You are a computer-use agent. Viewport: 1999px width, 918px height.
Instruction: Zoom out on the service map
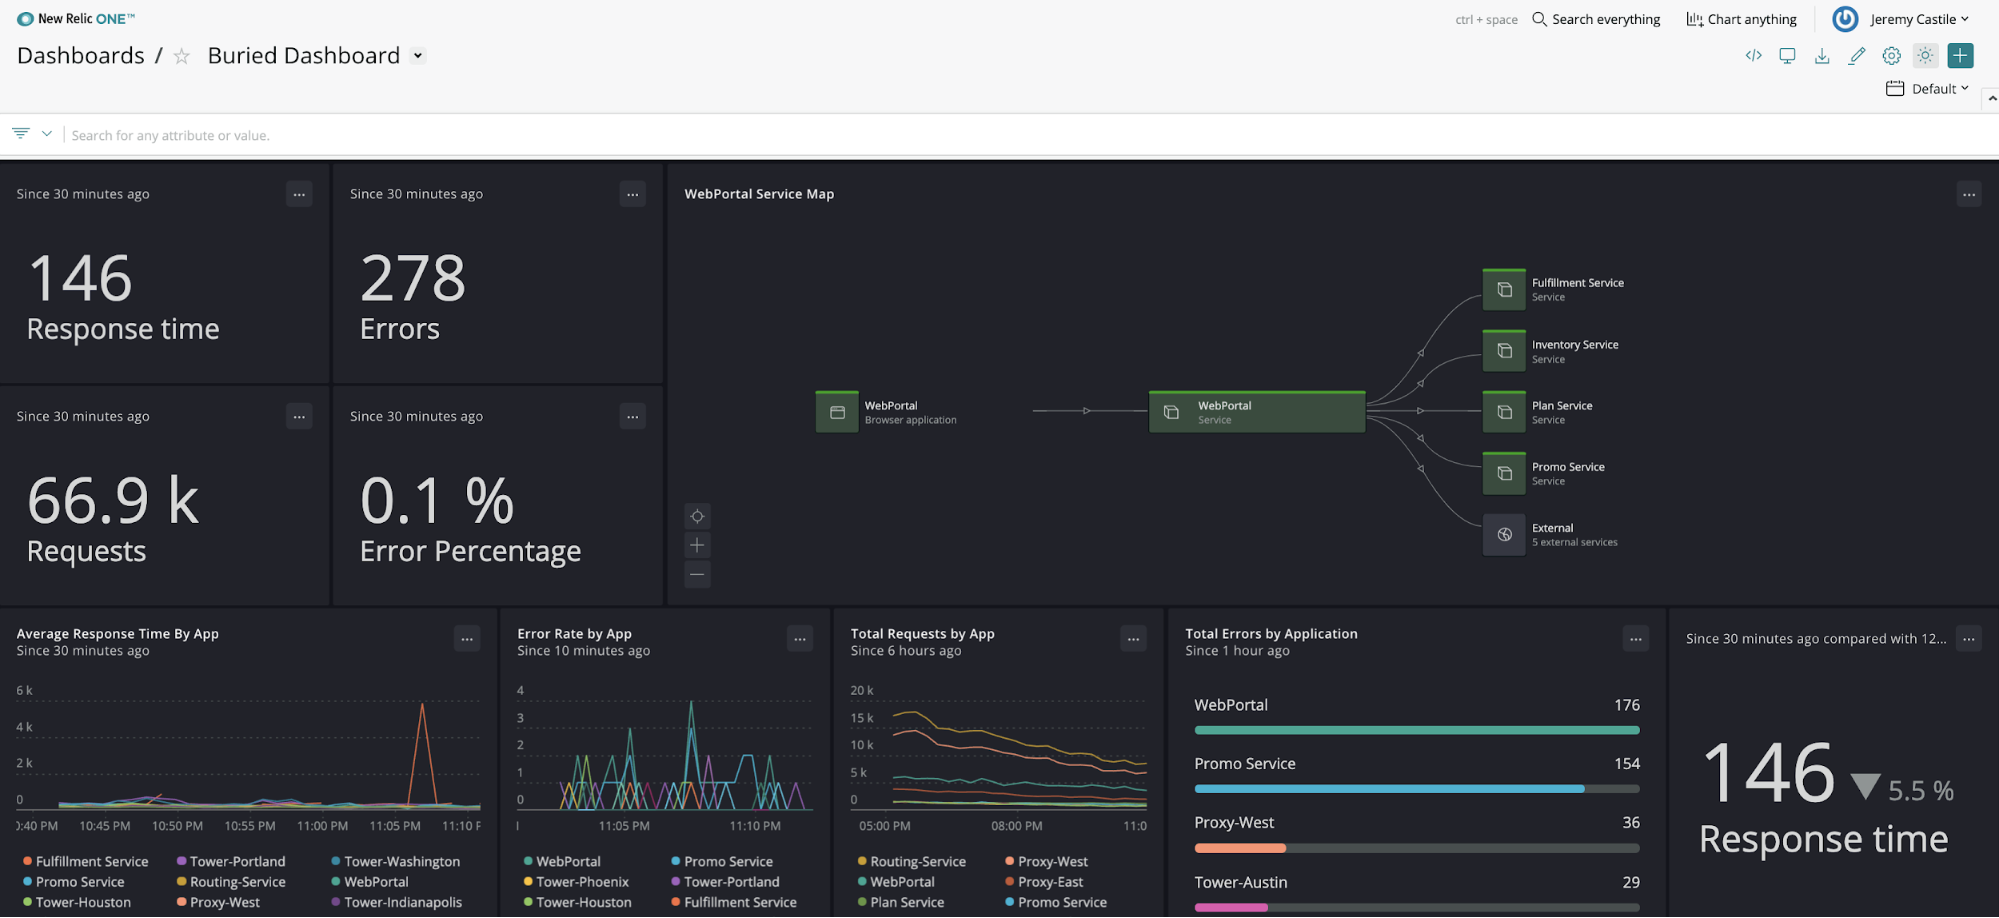[697, 574]
